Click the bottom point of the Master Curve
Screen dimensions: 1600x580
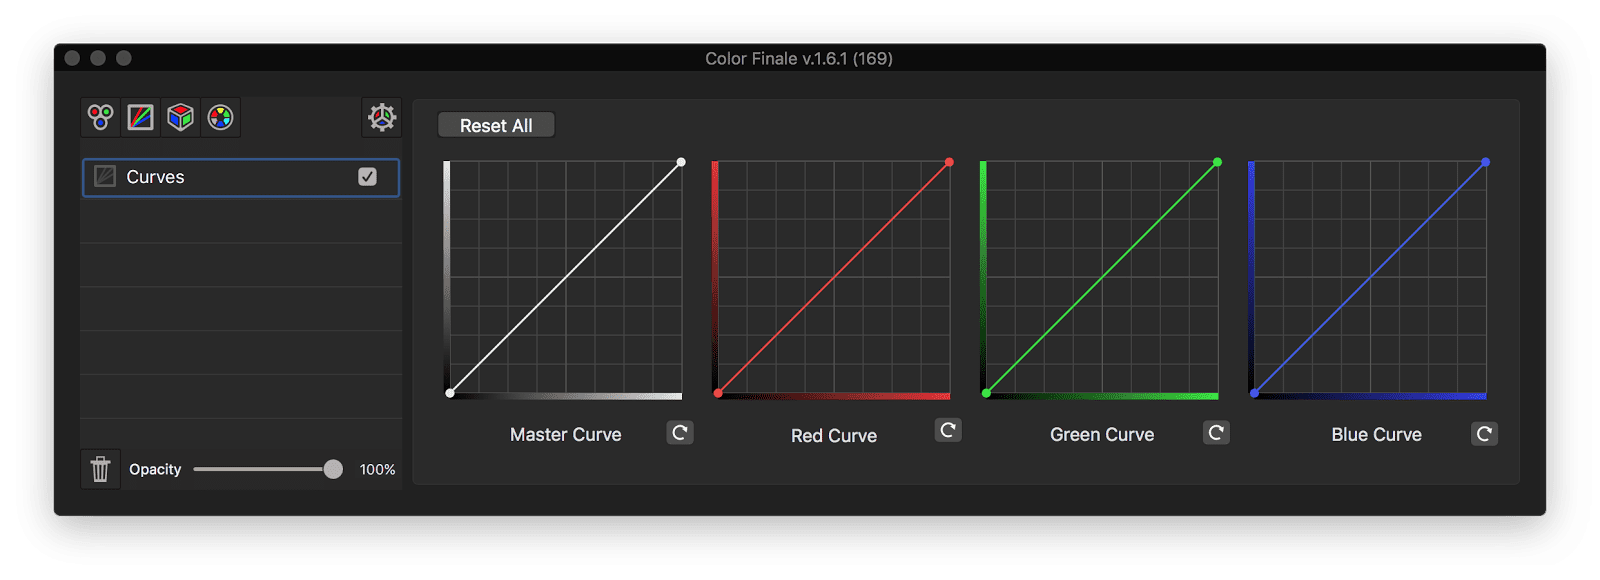pos(450,394)
